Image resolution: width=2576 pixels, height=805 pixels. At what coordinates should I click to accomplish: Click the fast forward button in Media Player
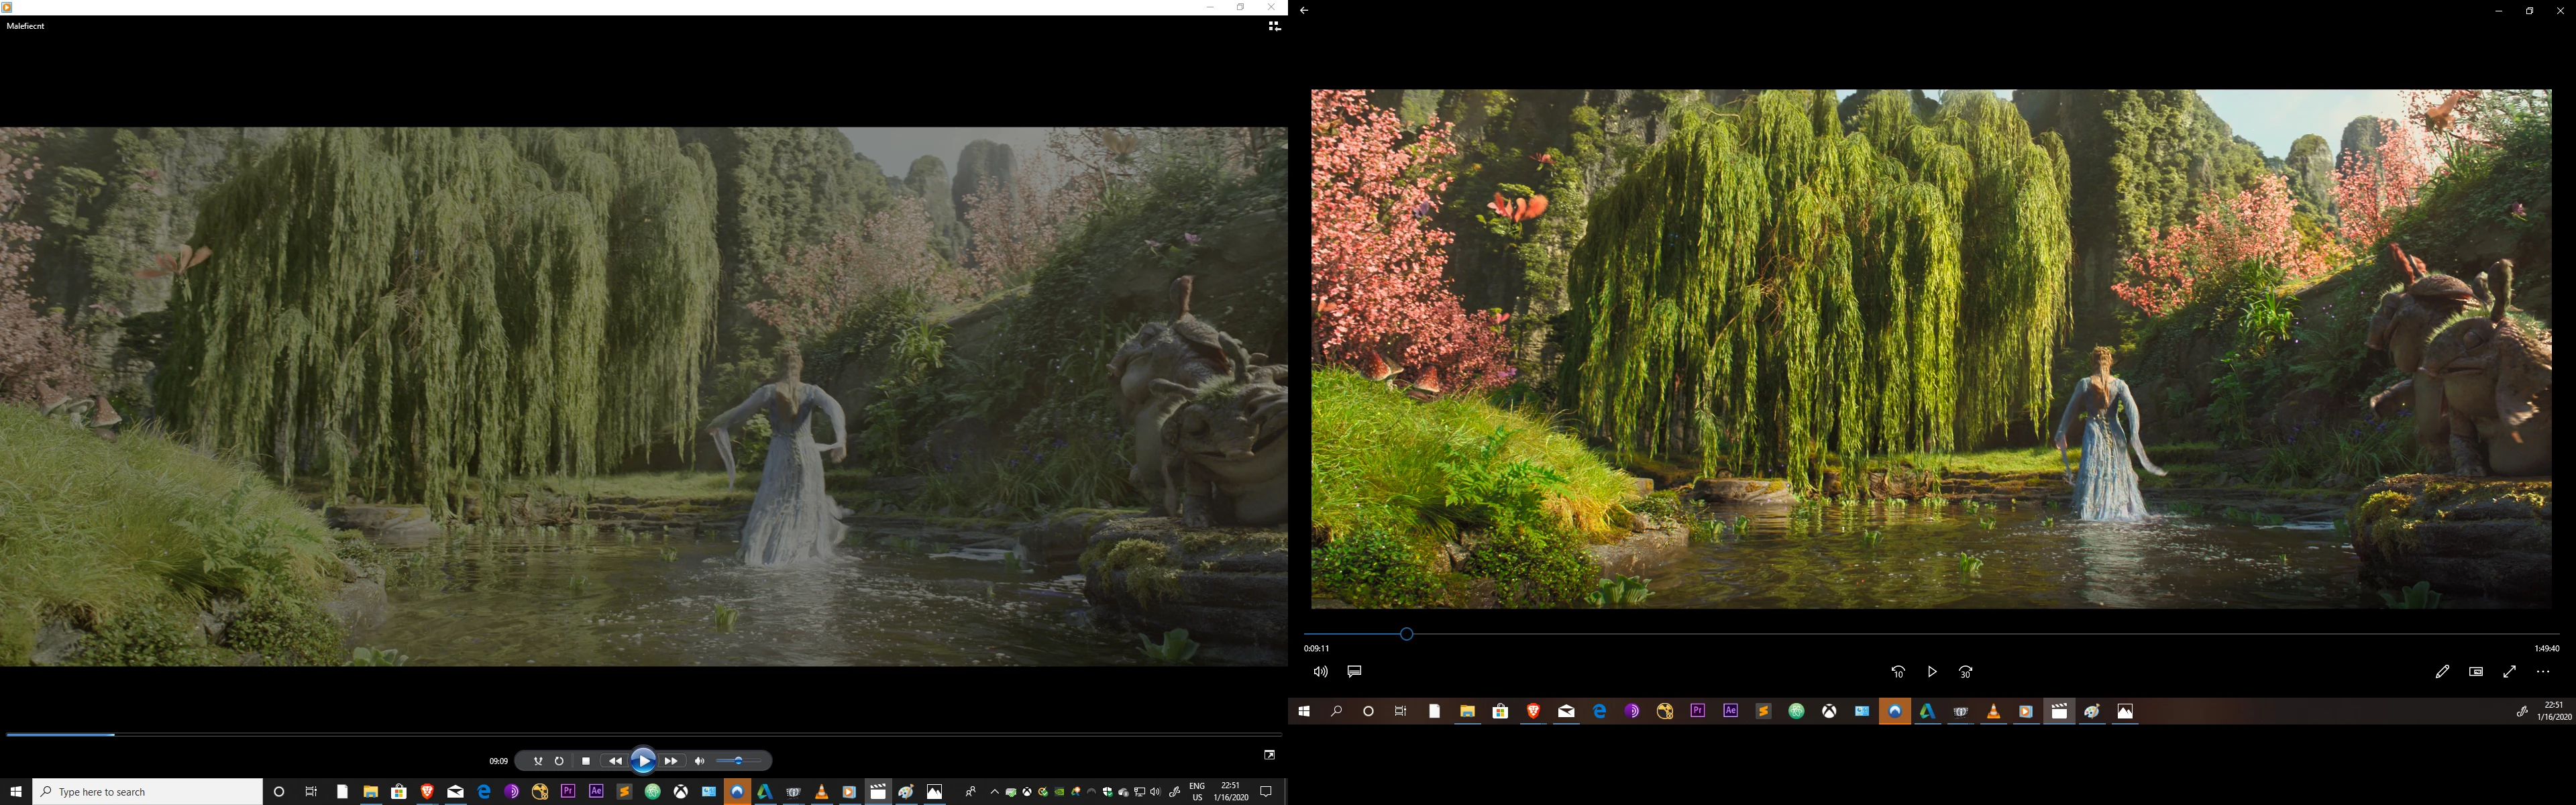click(671, 761)
